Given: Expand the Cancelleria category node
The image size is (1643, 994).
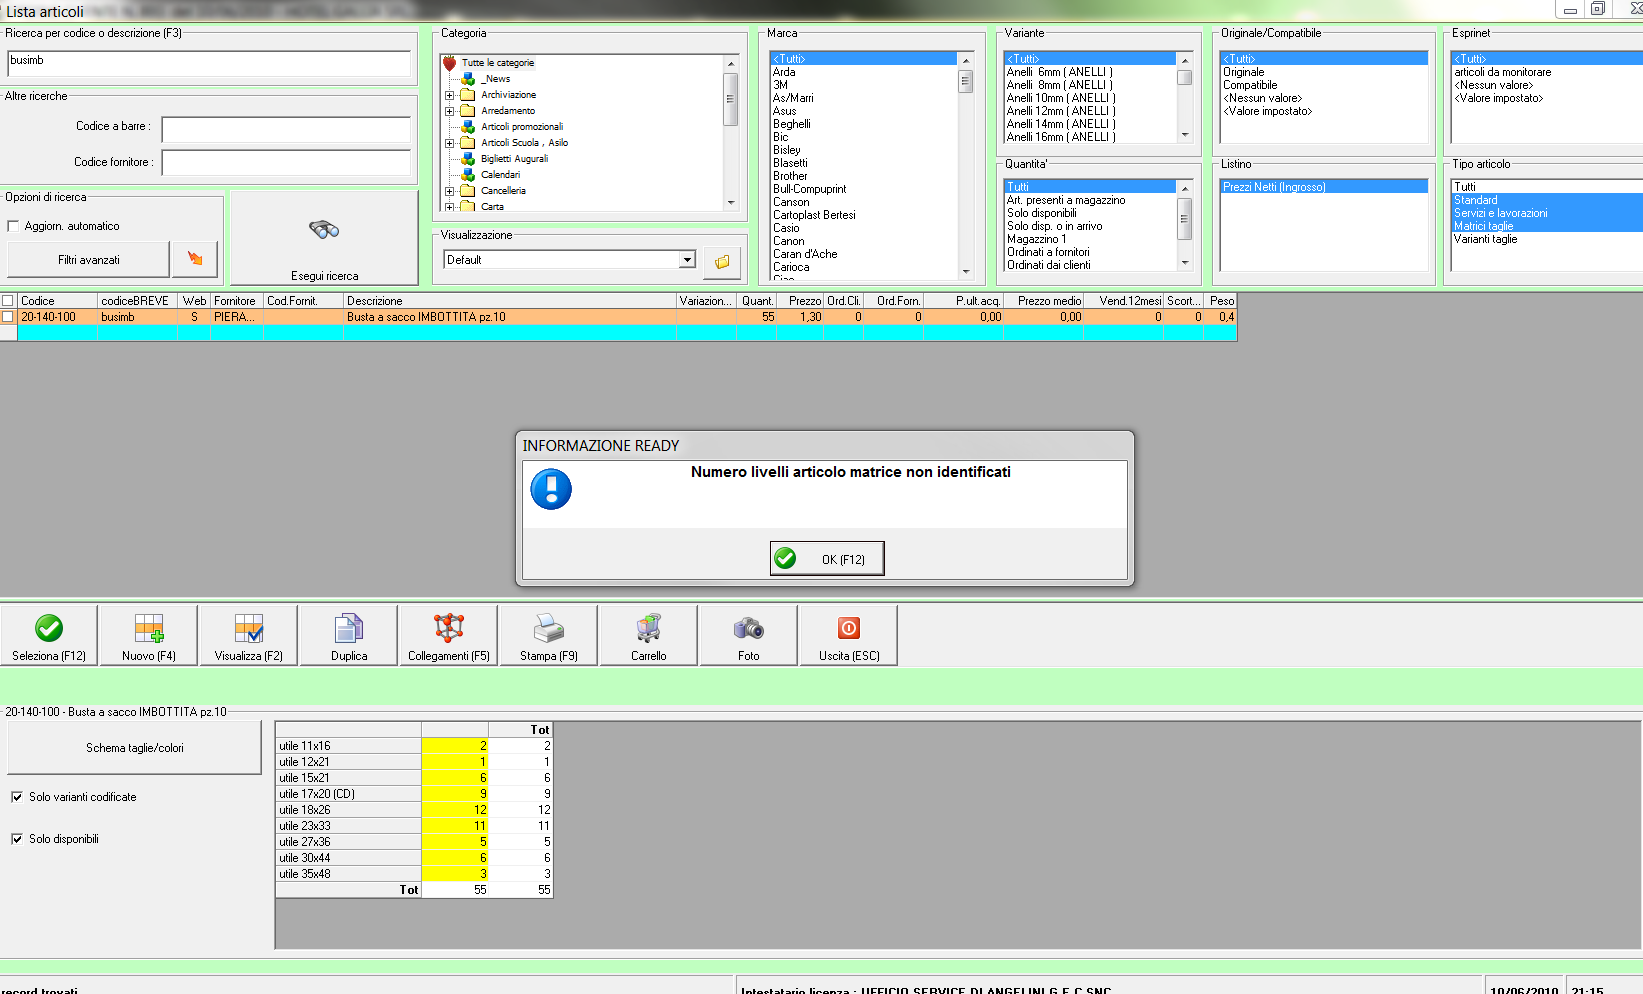Looking at the screenshot, I should click(x=450, y=191).
